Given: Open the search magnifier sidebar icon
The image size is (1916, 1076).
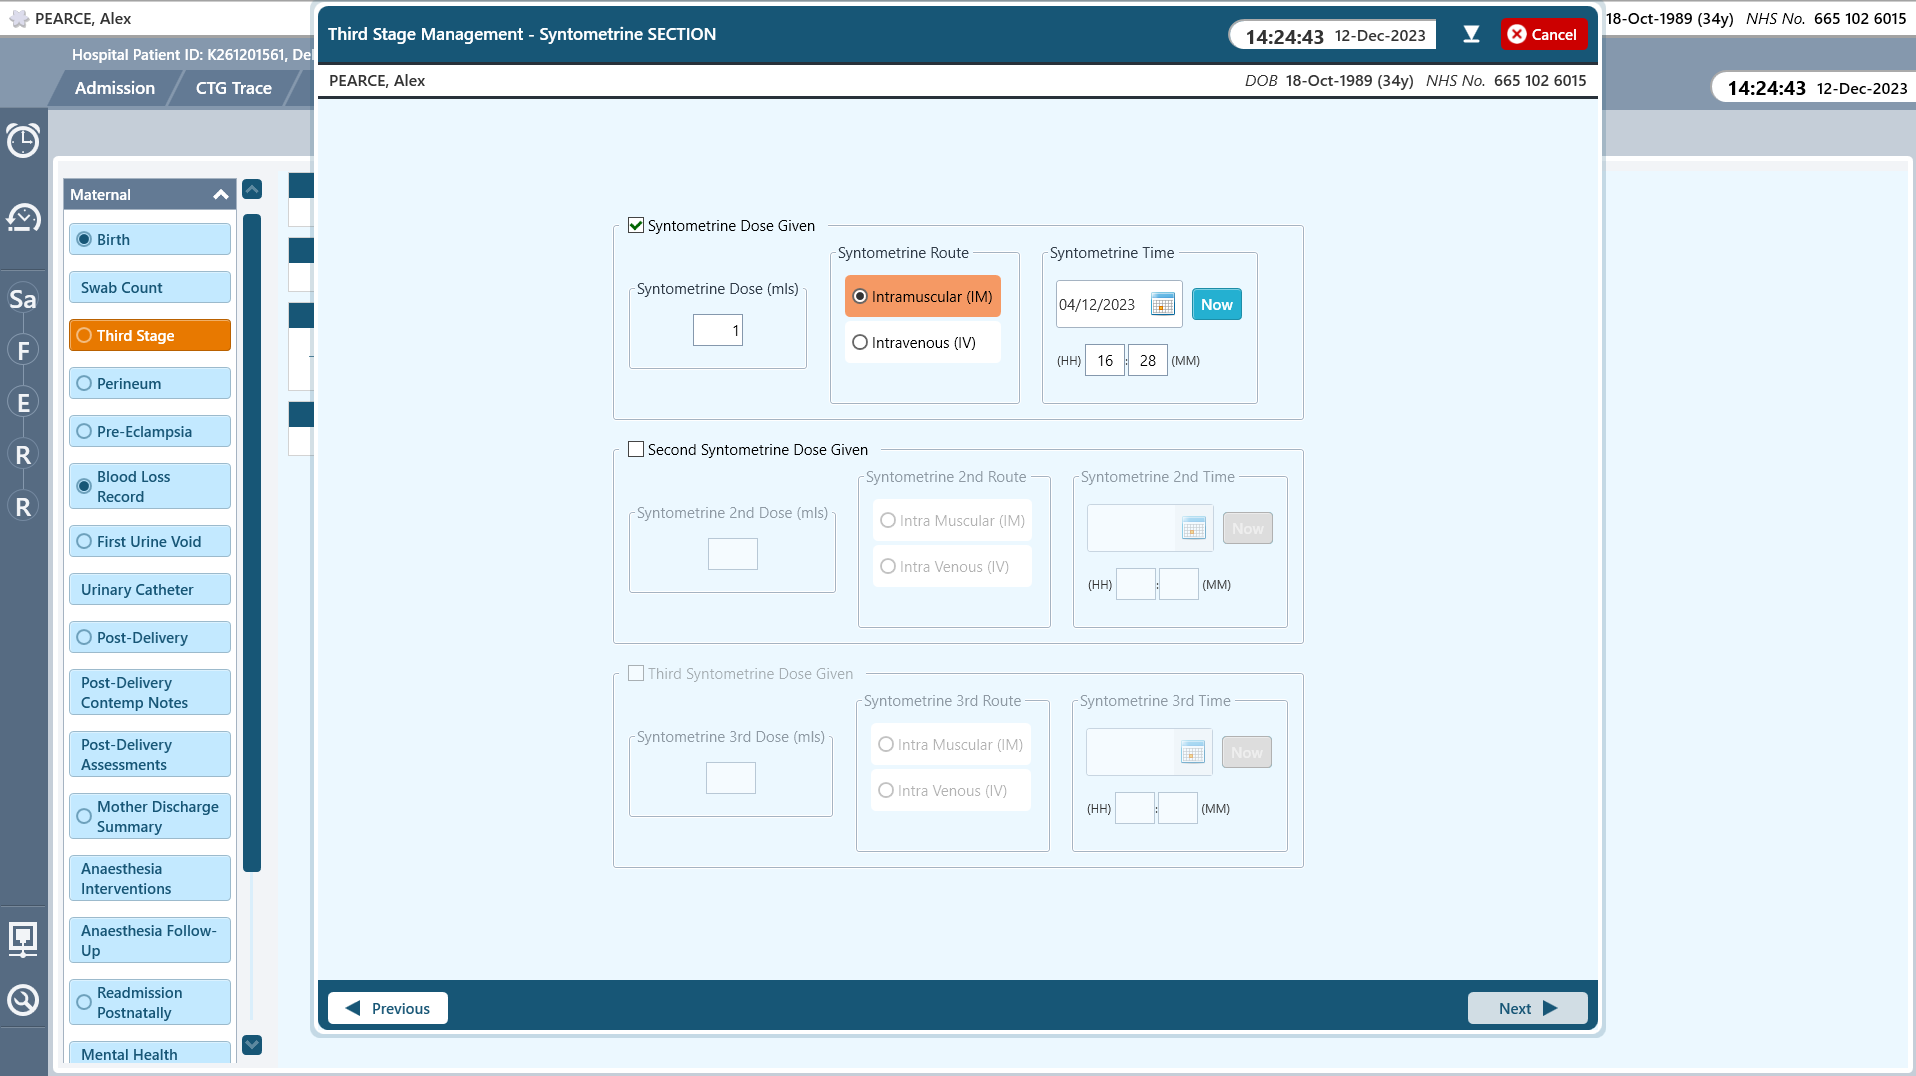Looking at the screenshot, I should coord(23,1000).
